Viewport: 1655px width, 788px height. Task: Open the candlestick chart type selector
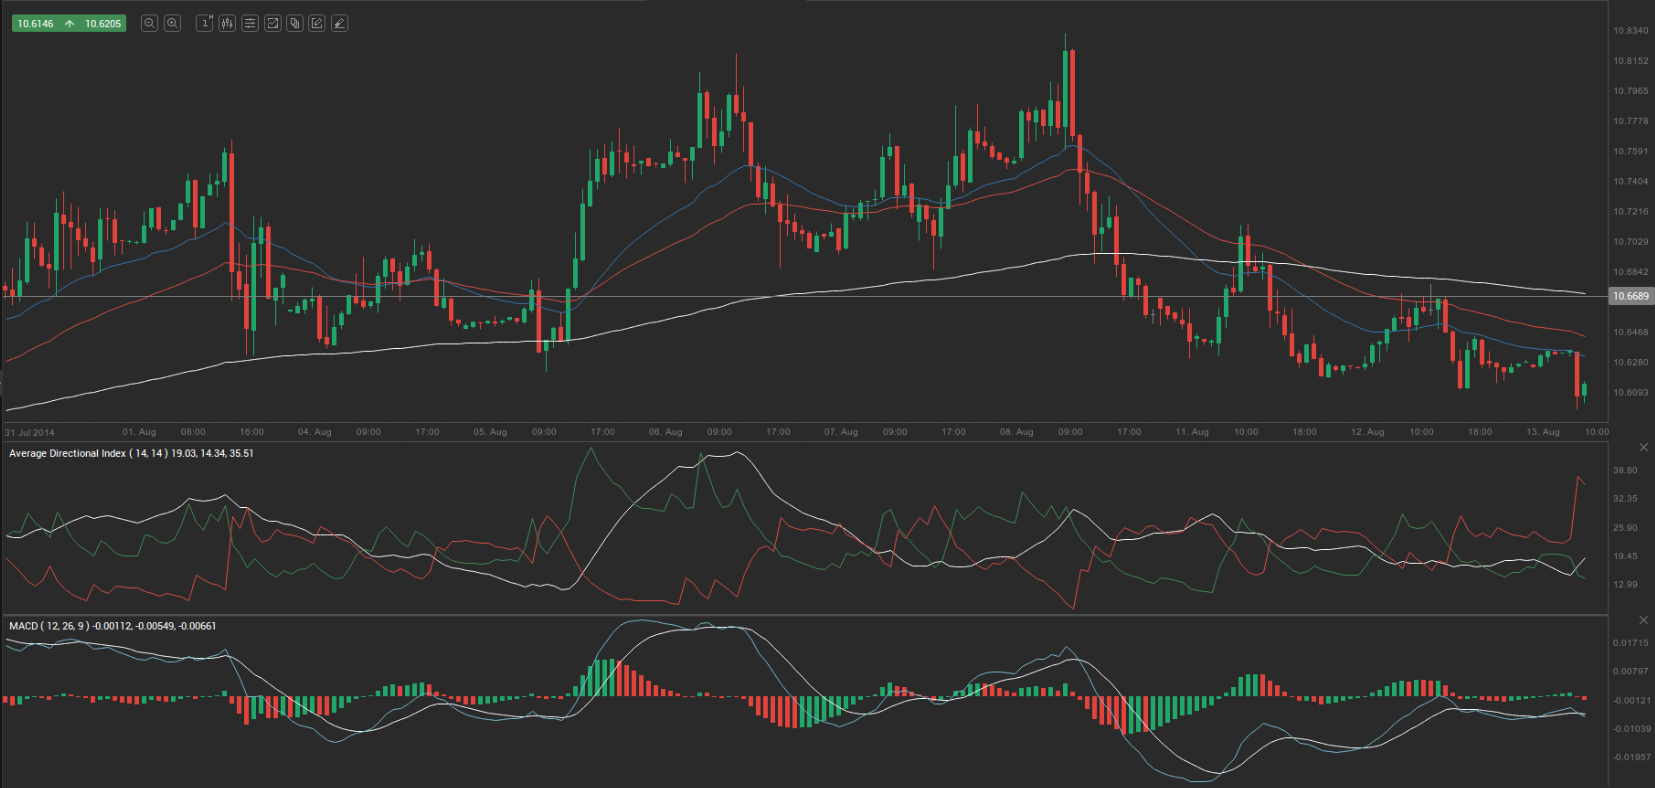pyautogui.click(x=227, y=23)
